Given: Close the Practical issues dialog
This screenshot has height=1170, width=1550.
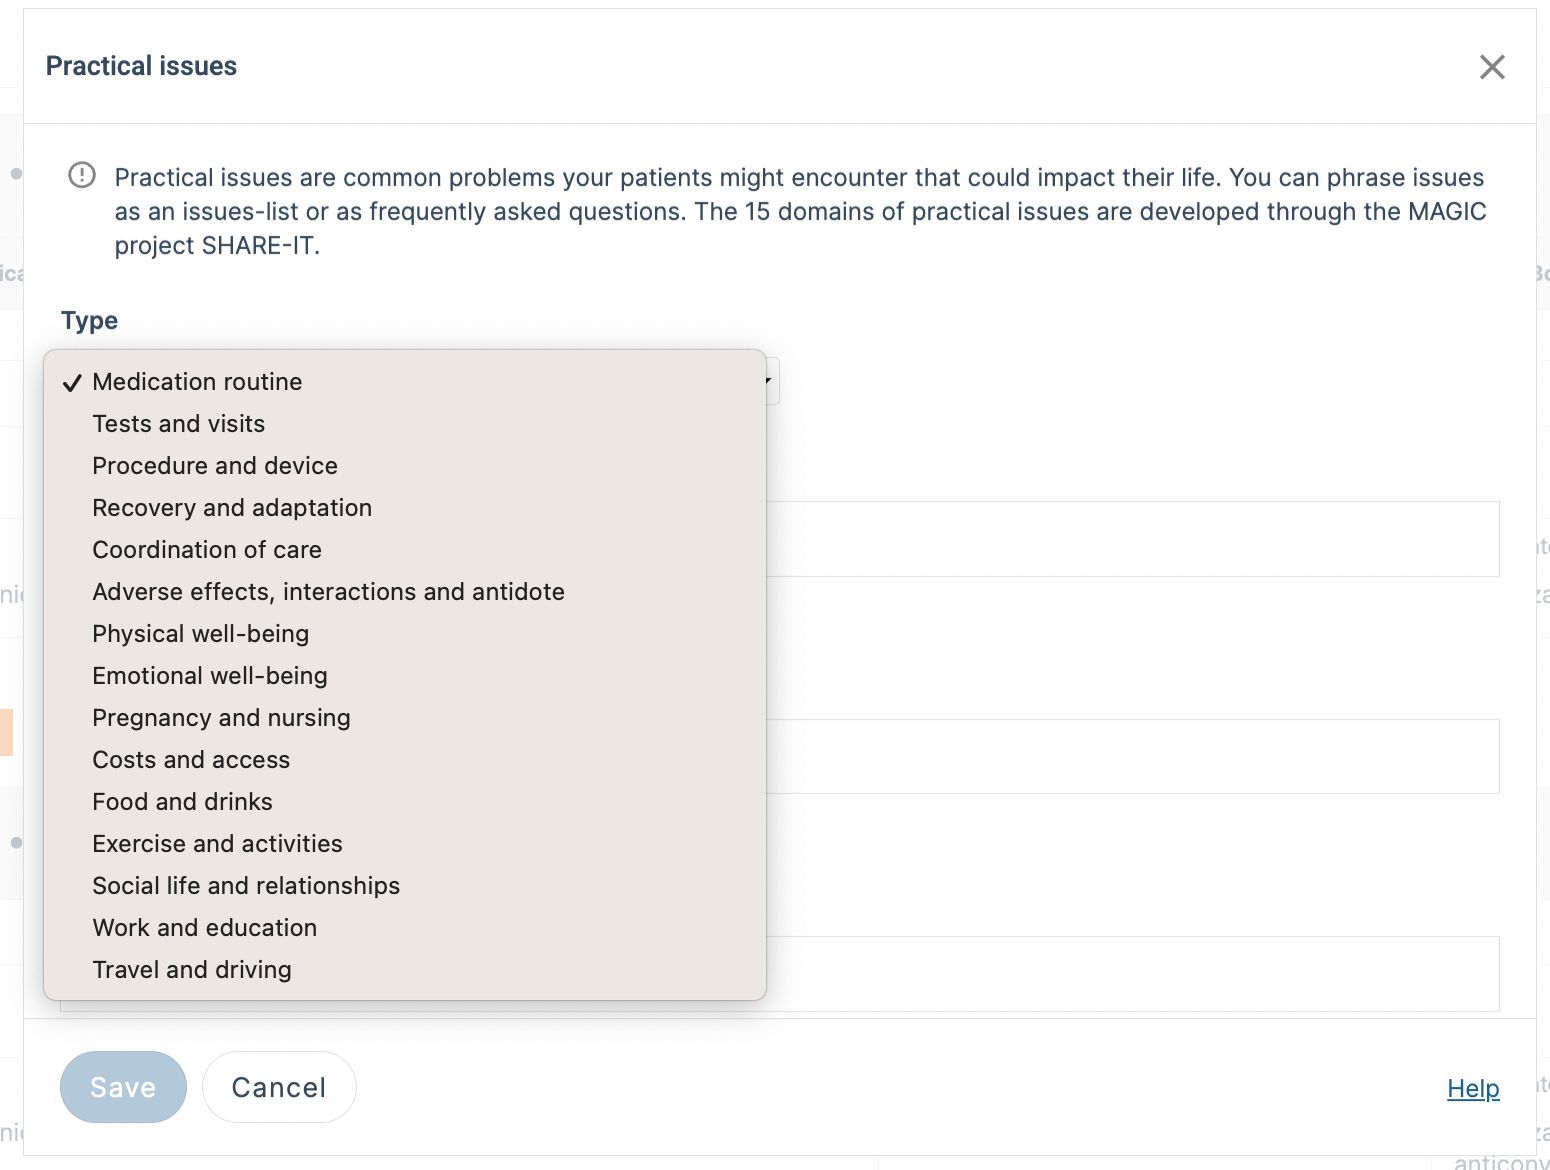Looking at the screenshot, I should pos(1492,67).
